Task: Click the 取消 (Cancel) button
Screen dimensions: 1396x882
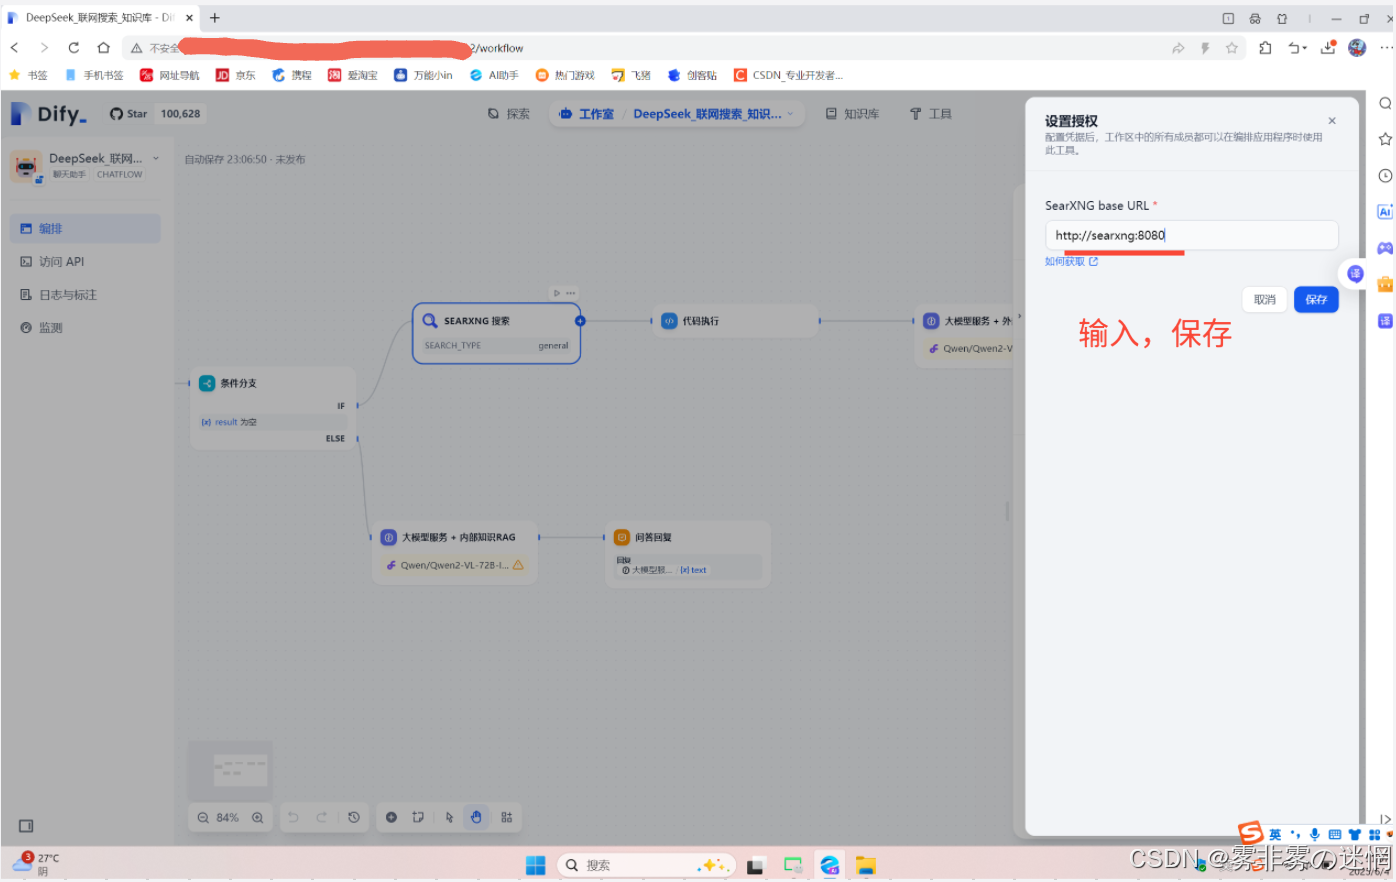Action: click(x=1265, y=299)
